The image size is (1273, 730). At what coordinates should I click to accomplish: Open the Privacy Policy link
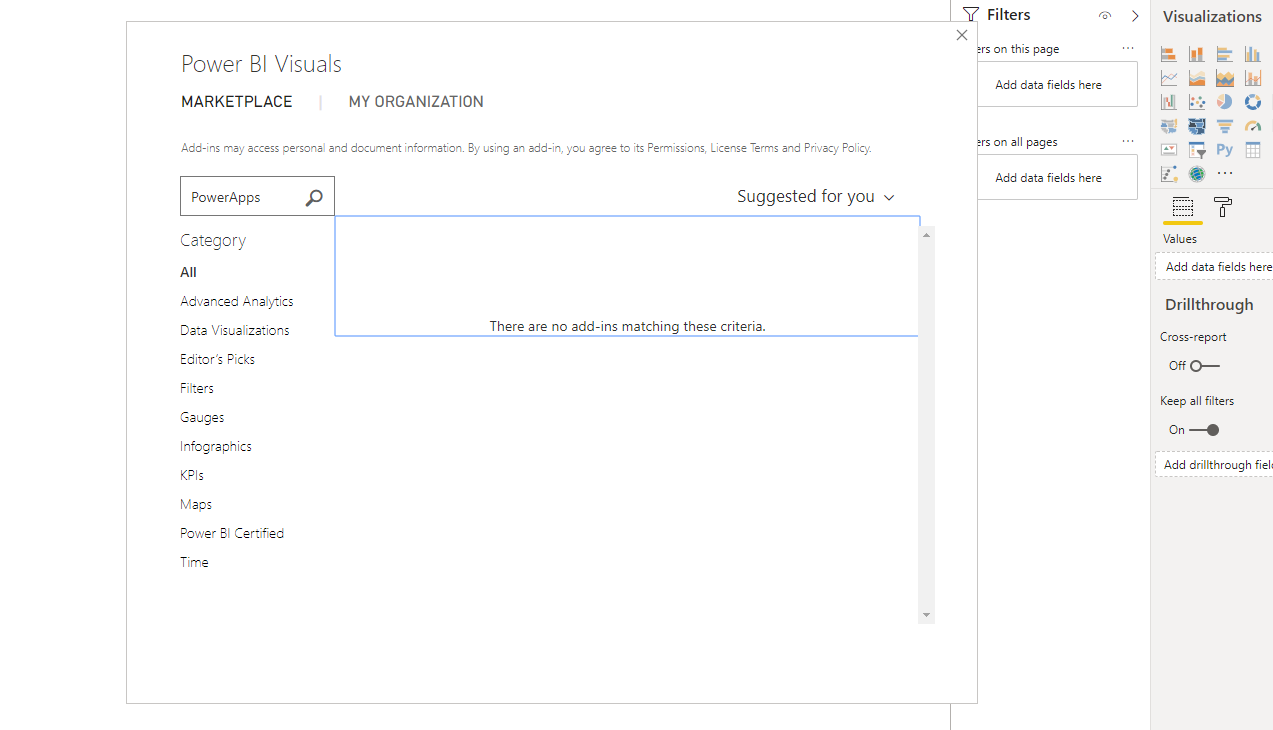click(836, 148)
